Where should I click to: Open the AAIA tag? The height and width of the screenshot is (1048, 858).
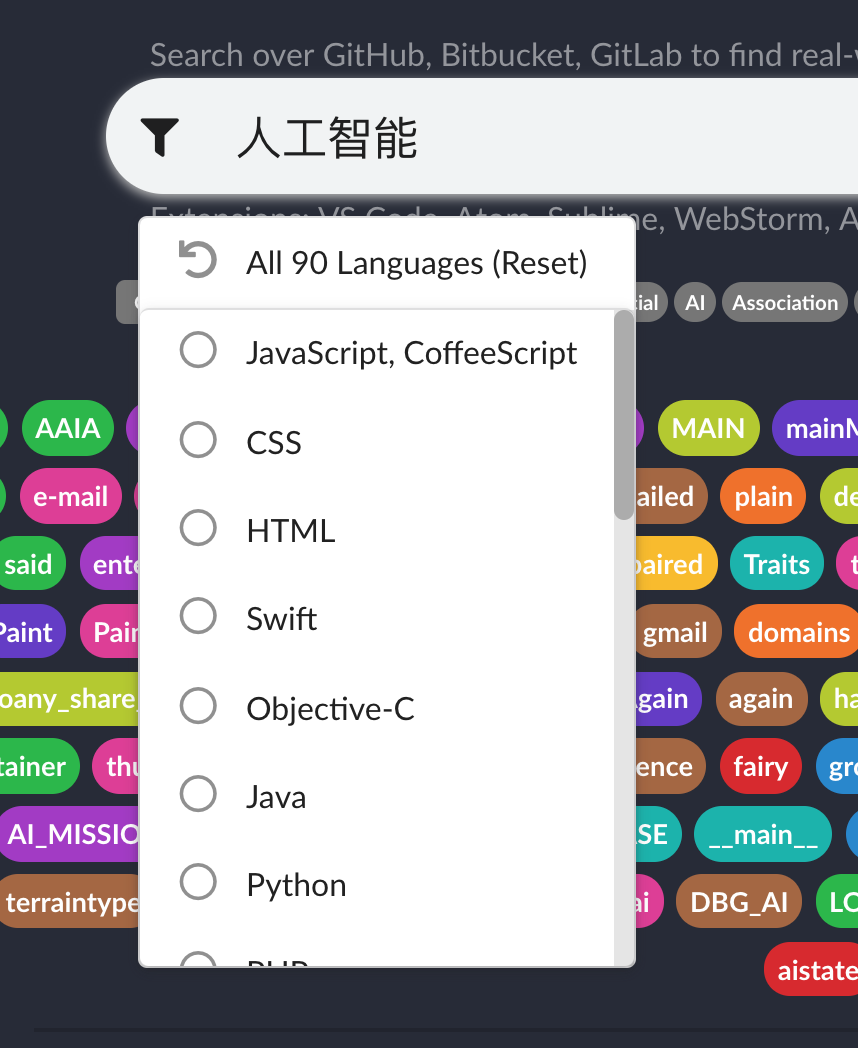[x=67, y=428]
